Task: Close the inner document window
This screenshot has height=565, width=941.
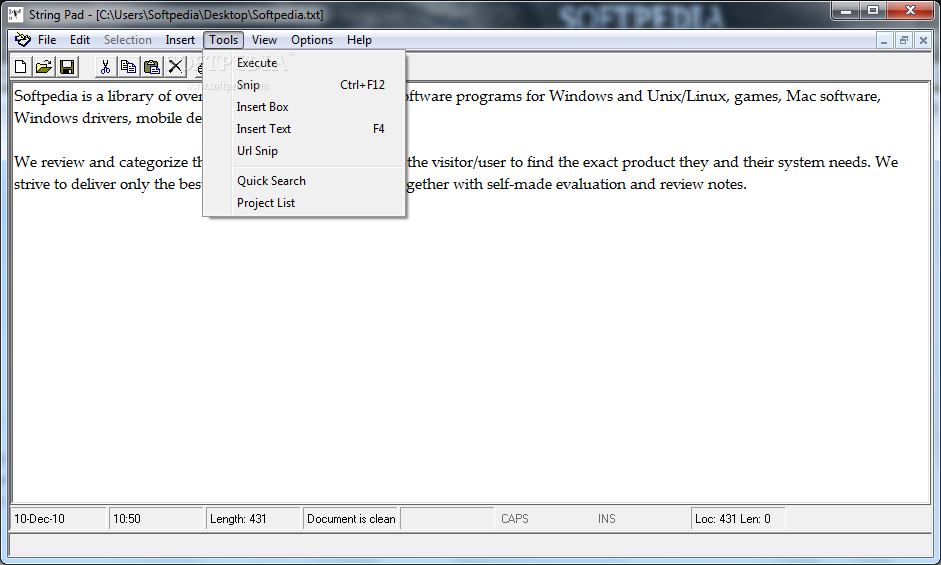Action: 923,40
